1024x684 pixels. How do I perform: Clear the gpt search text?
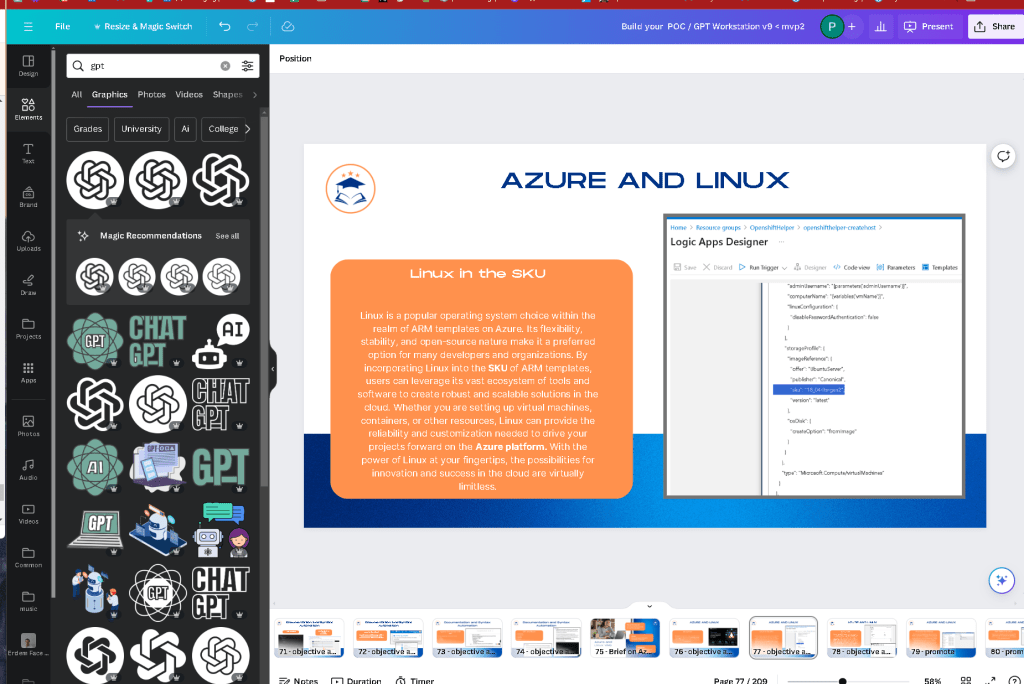click(x=225, y=66)
